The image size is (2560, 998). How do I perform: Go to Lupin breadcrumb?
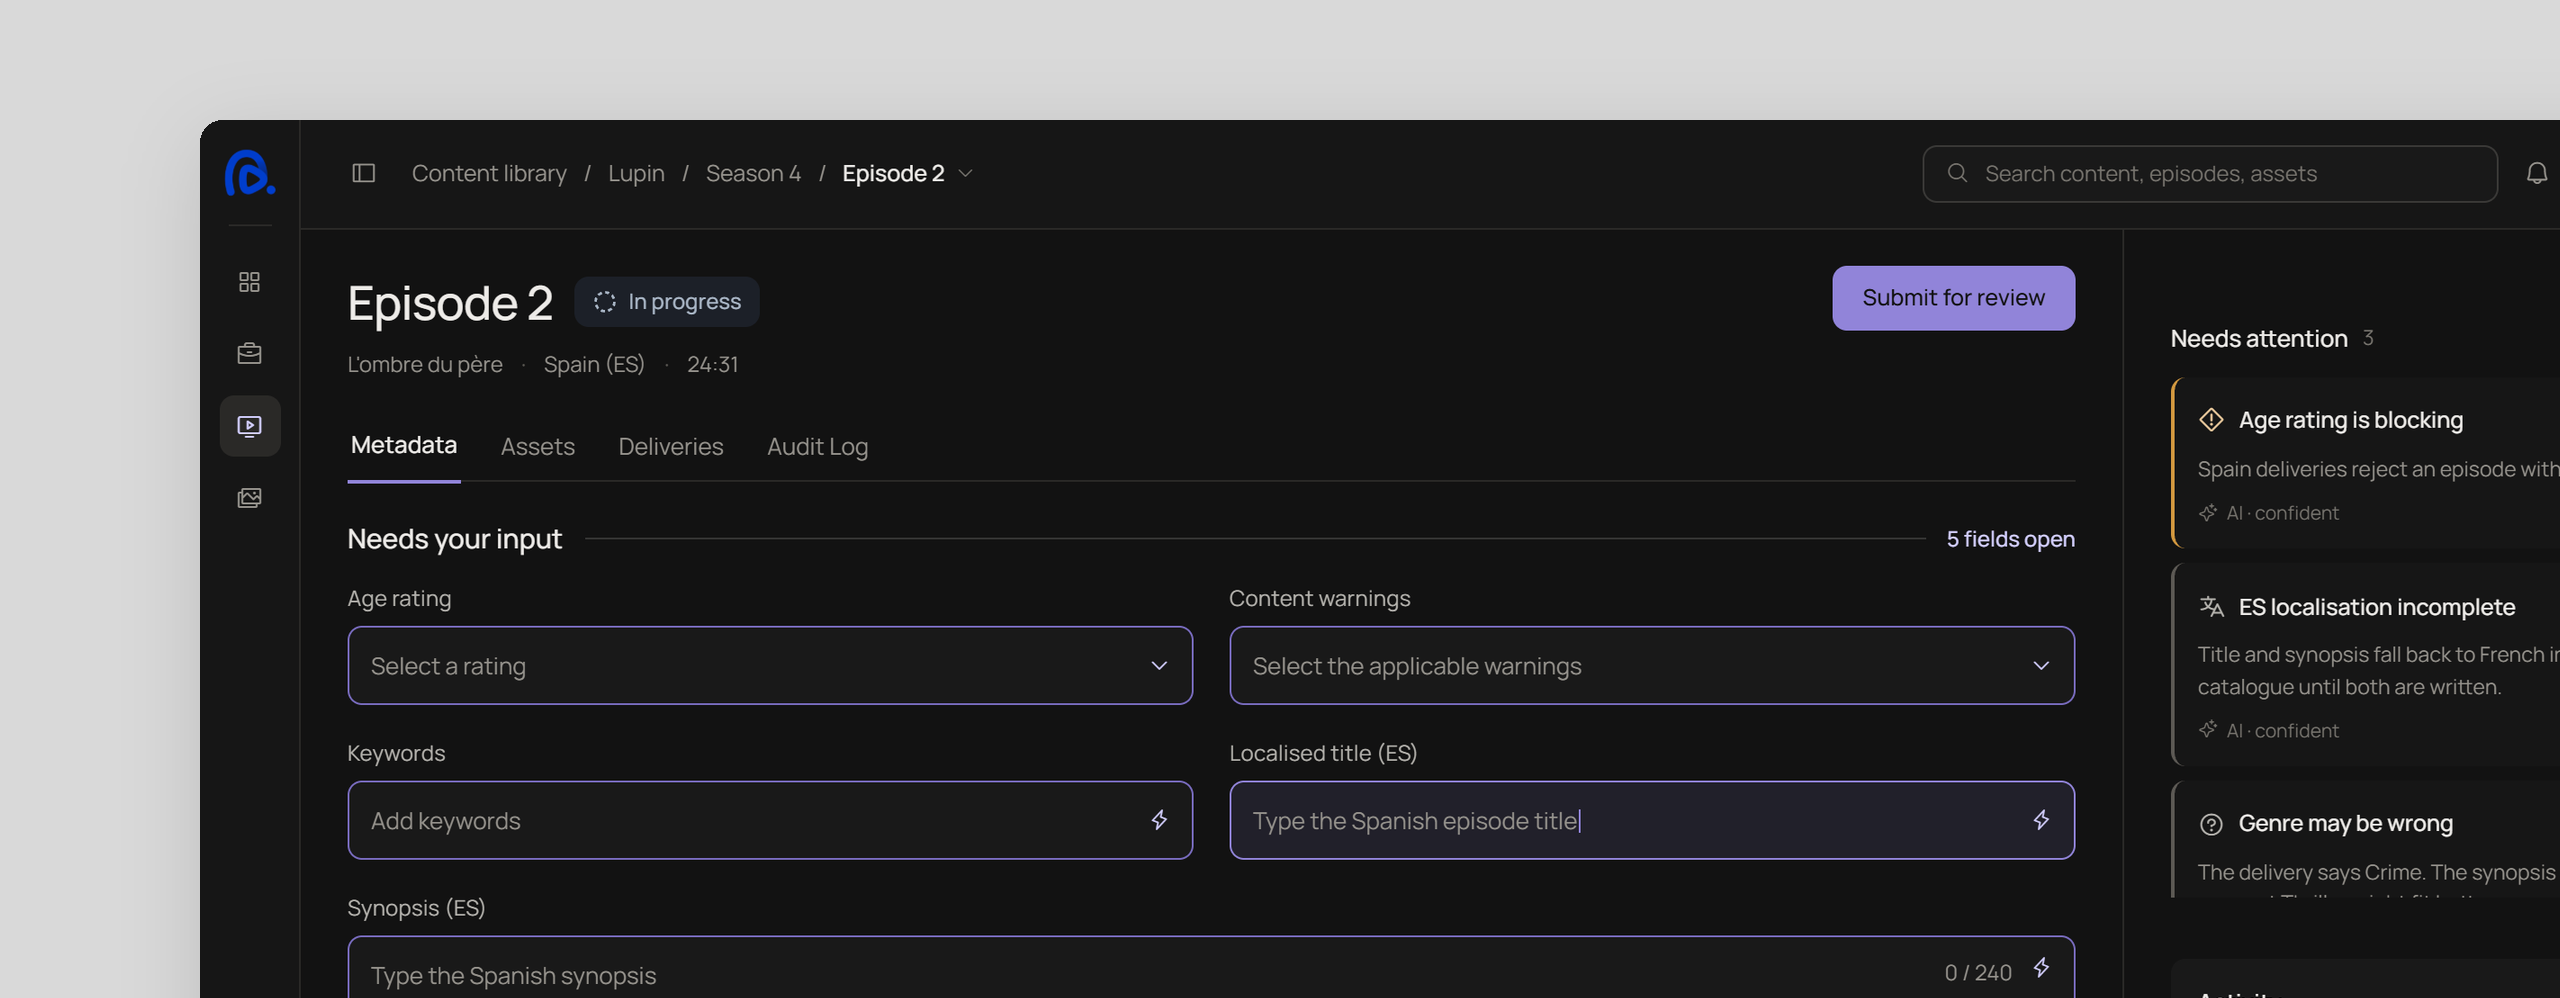(636, 174)
